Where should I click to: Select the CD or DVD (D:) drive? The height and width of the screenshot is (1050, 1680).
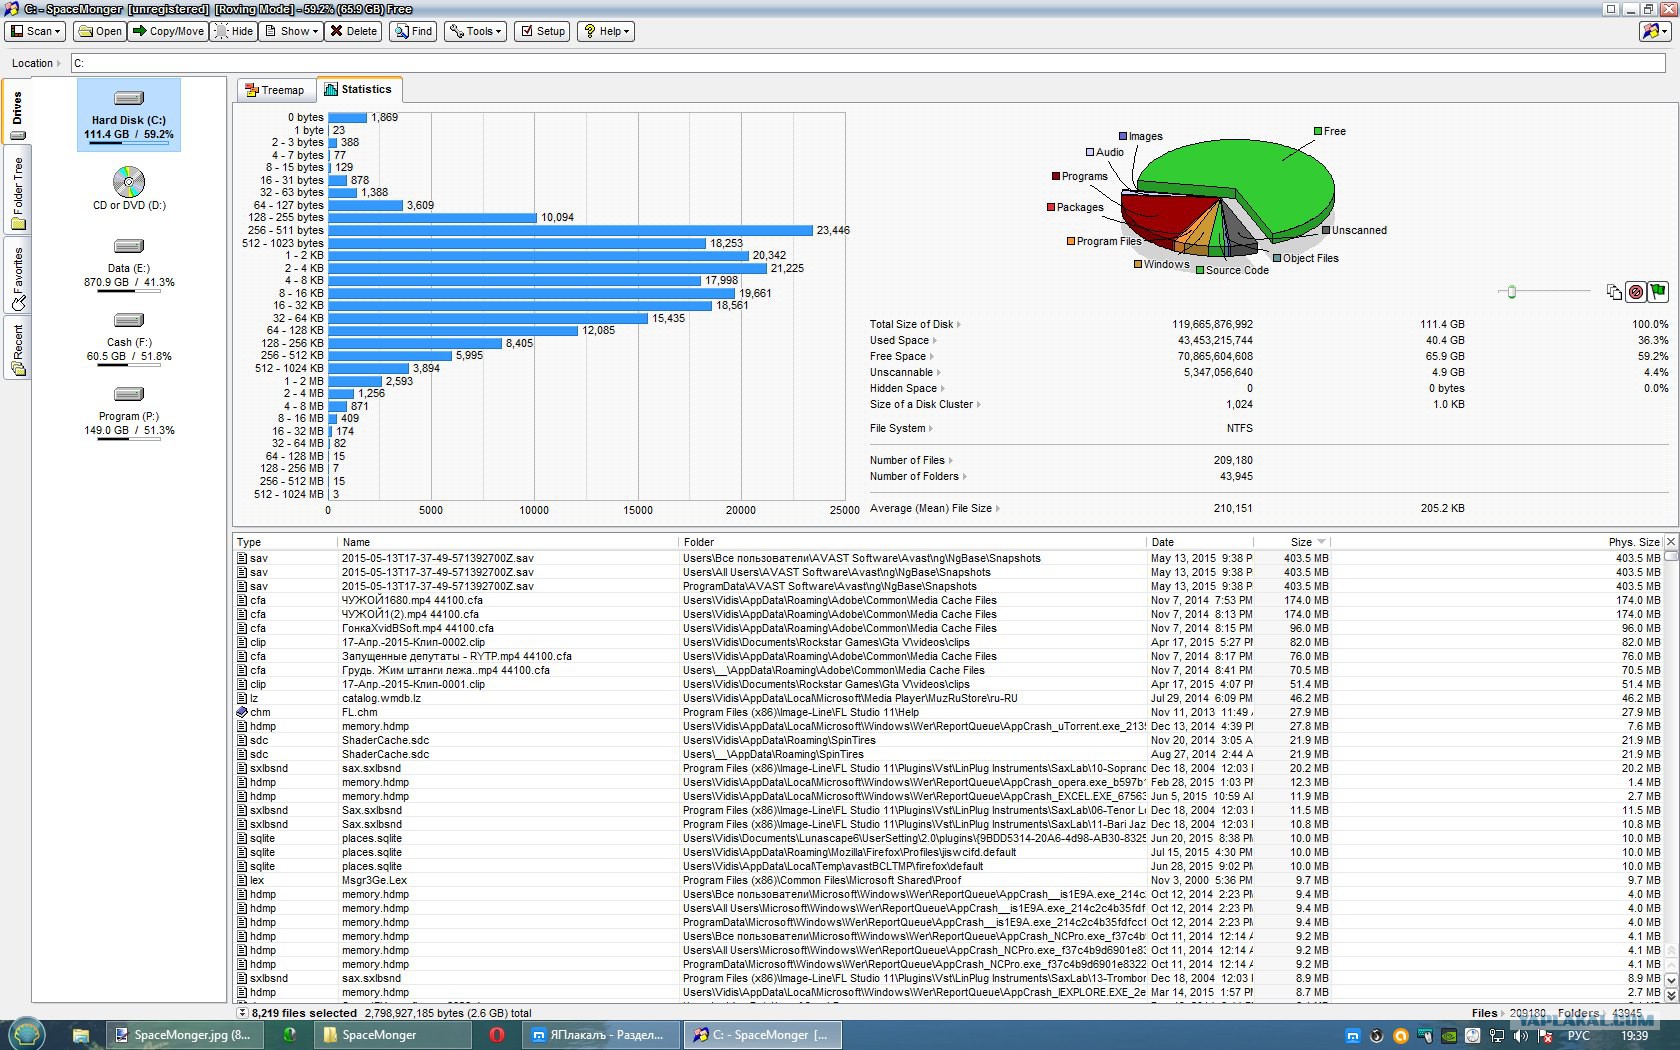[x=129, y=182]
